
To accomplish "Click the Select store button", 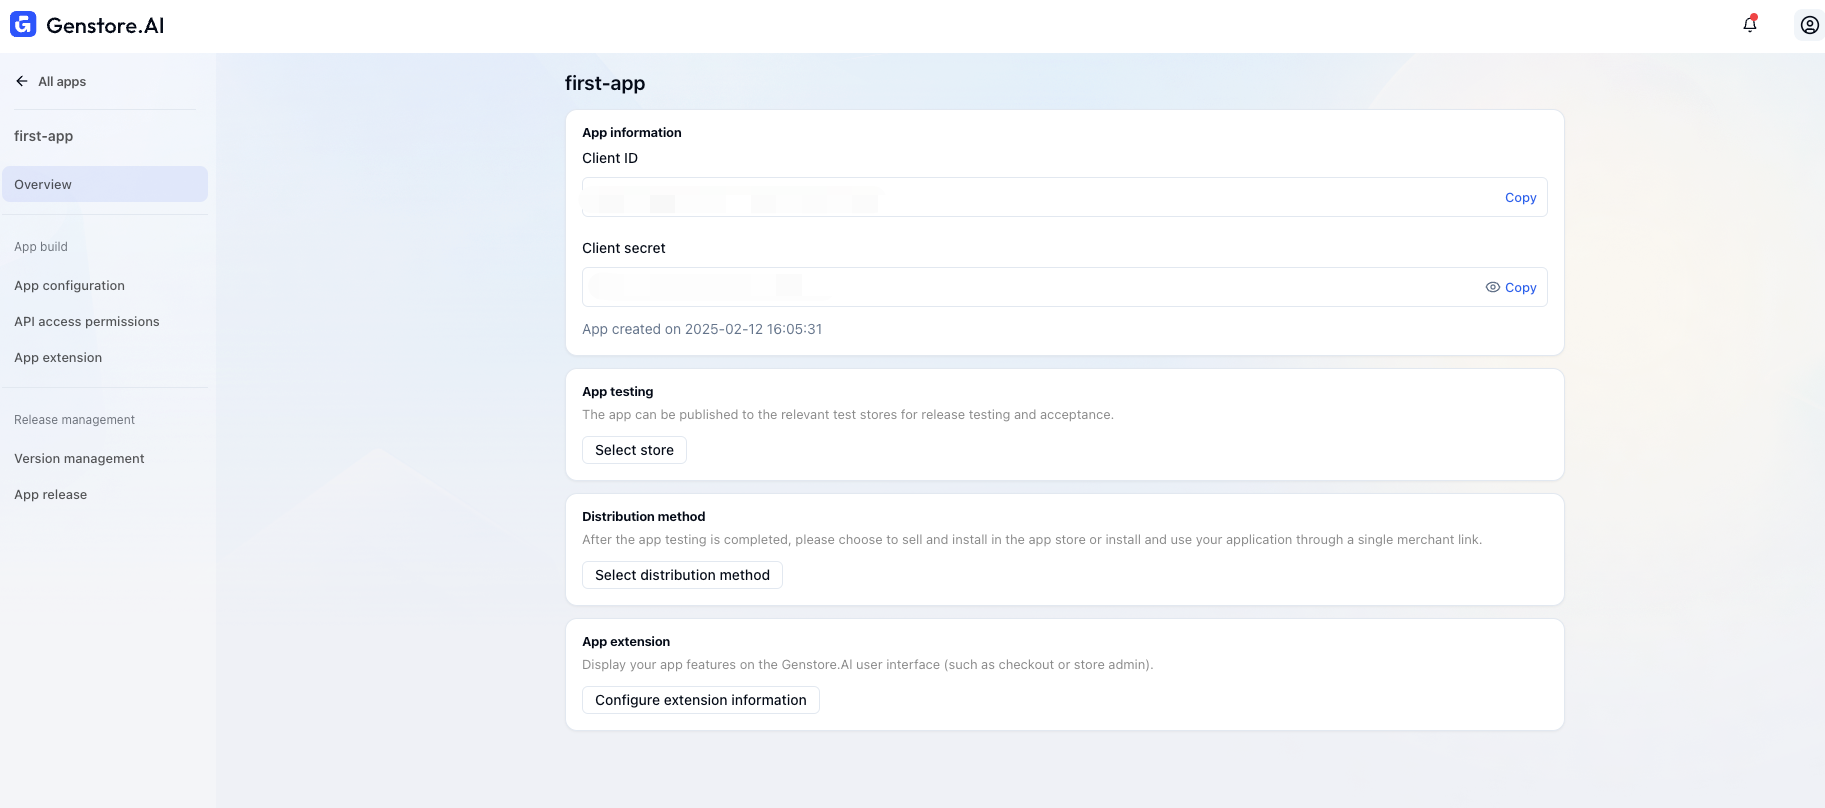I will coord(634,450).
